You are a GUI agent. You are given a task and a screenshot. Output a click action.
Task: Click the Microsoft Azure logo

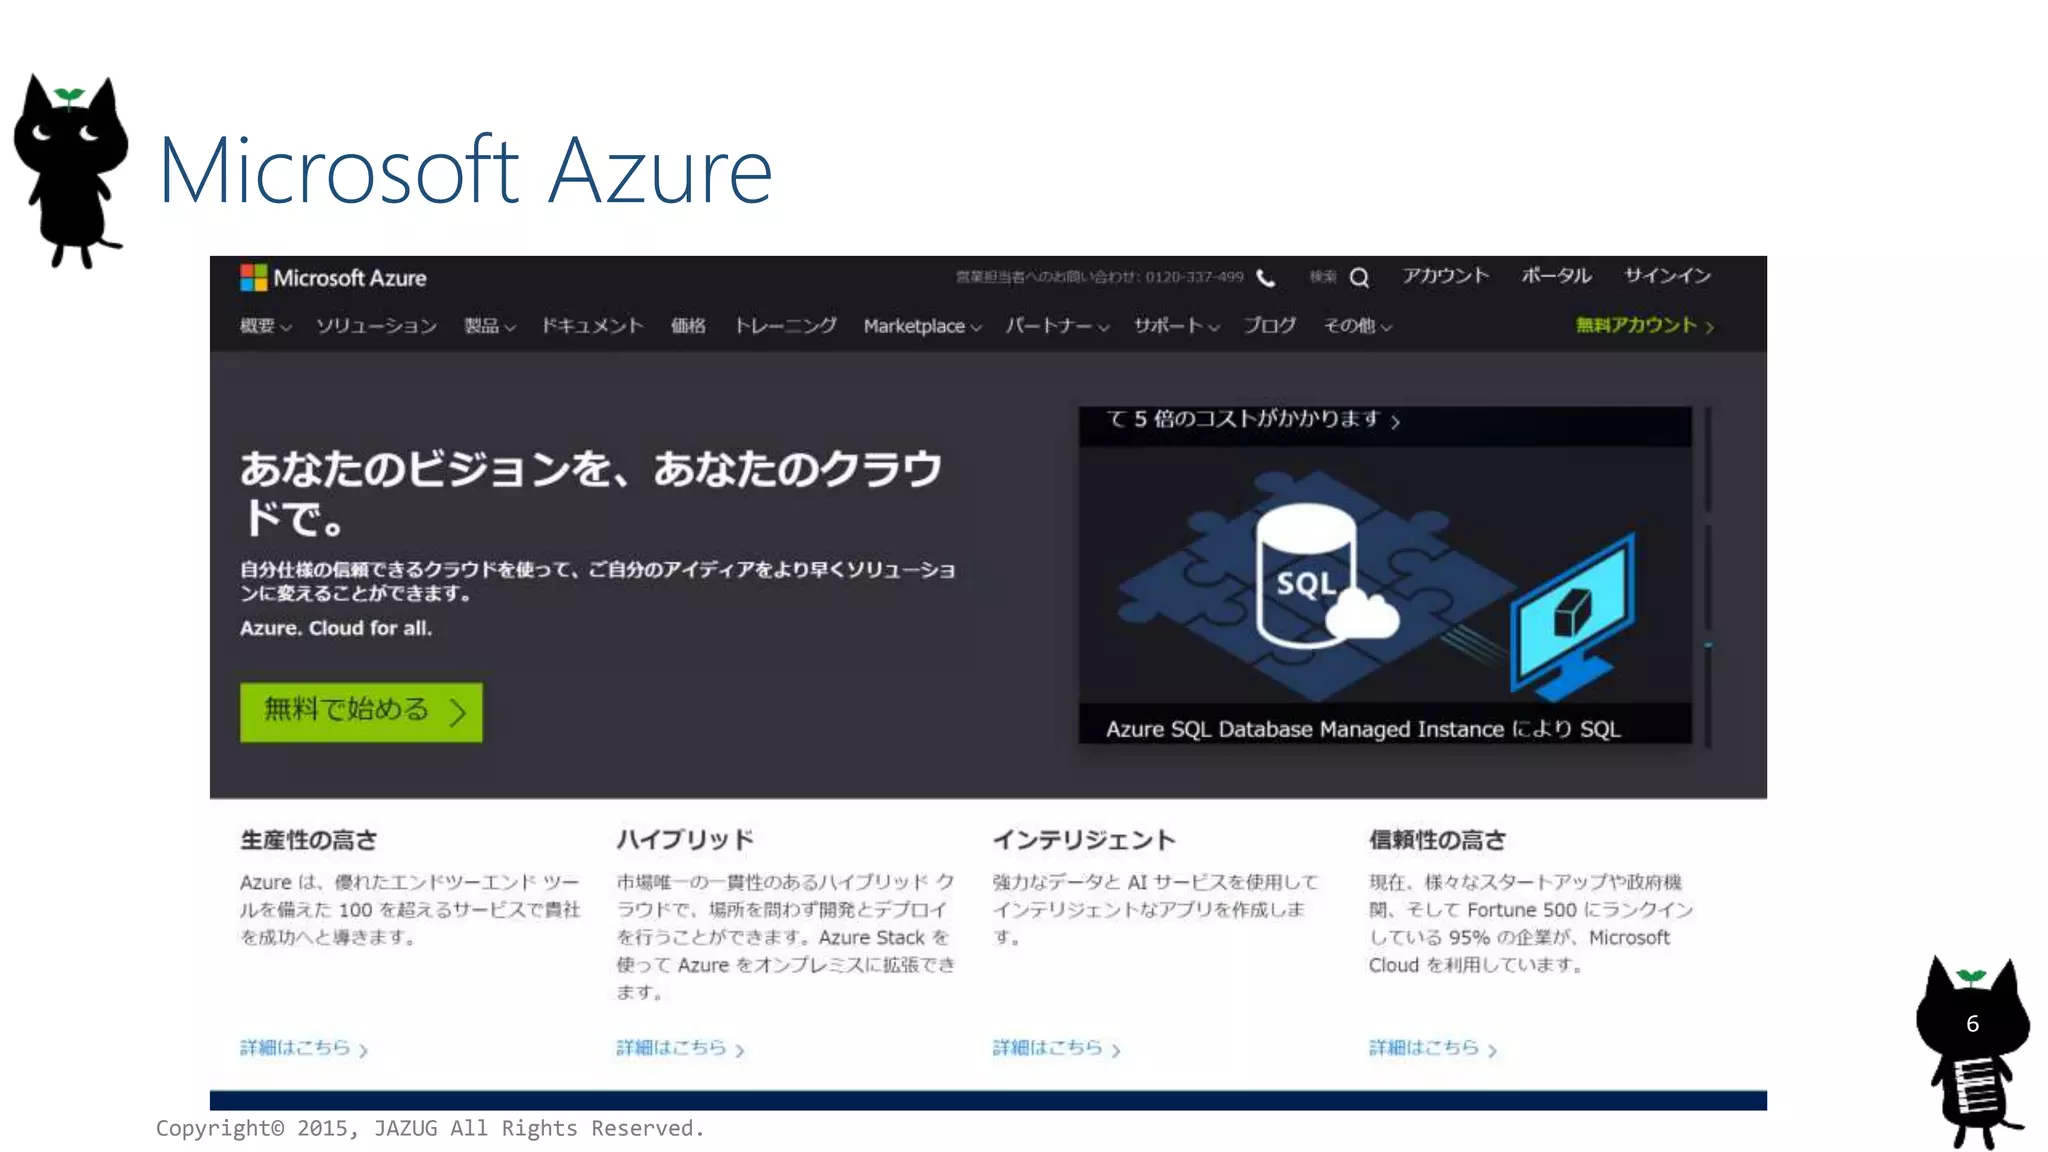tap(333, 278)
